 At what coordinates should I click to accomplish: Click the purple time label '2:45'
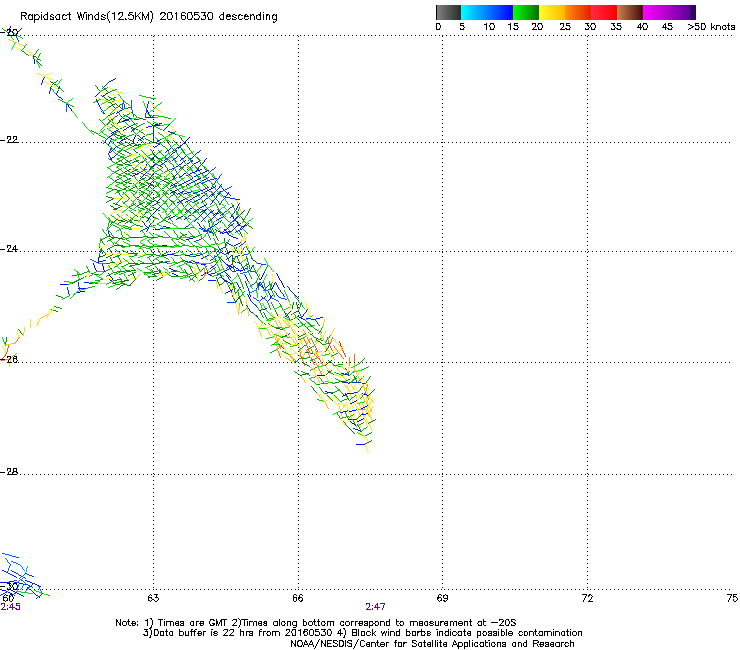(x=10, y=607)
